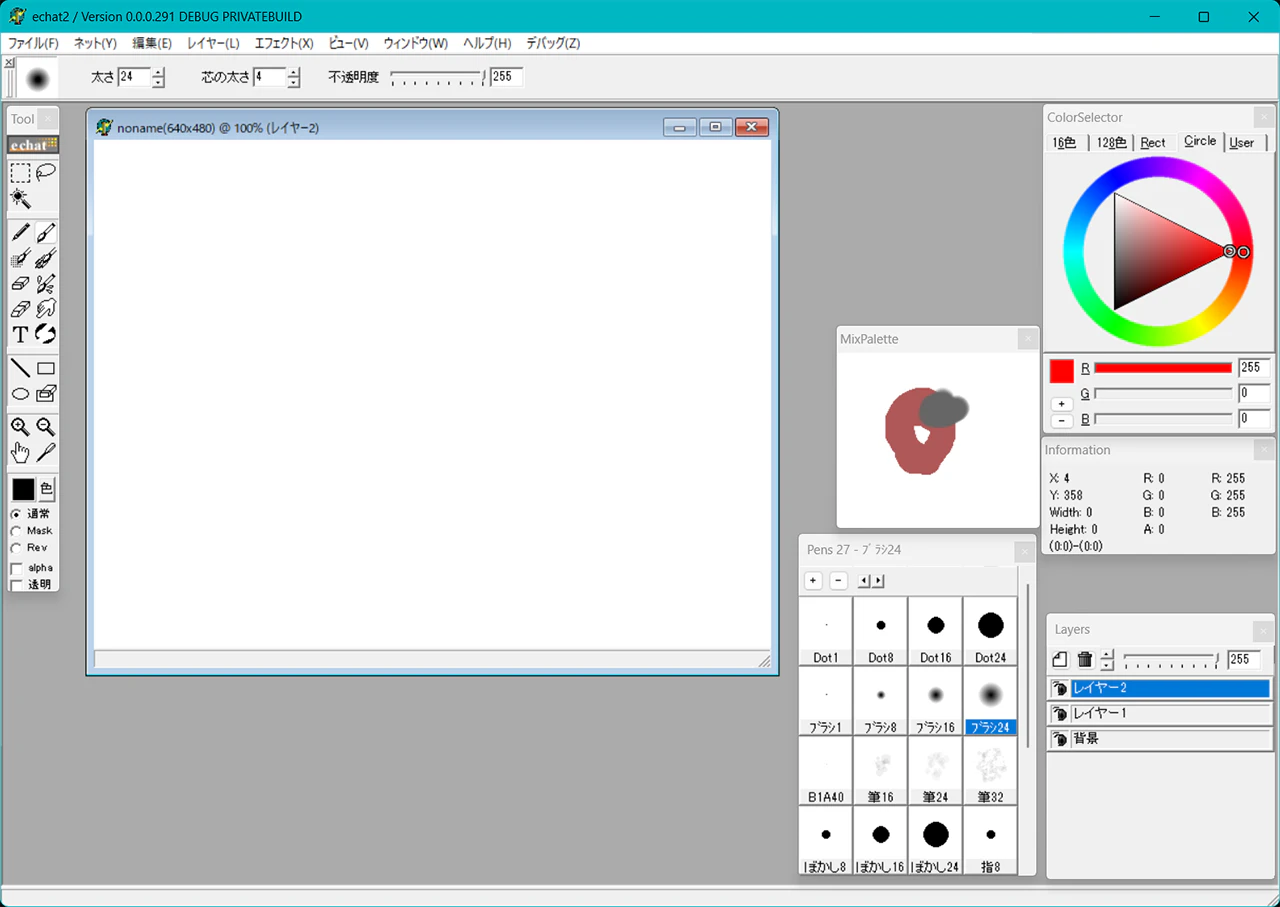1280x907 pixels.
Task: Select the airbrush tool with dotted spray
Action: (x=20, y=259)
